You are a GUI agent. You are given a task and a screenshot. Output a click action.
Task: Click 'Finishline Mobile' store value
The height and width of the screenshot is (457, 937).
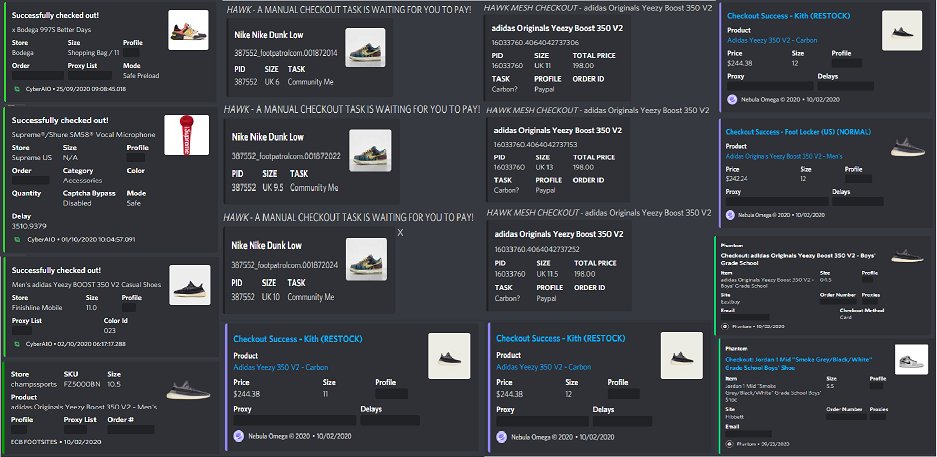[x=37, y=308]
